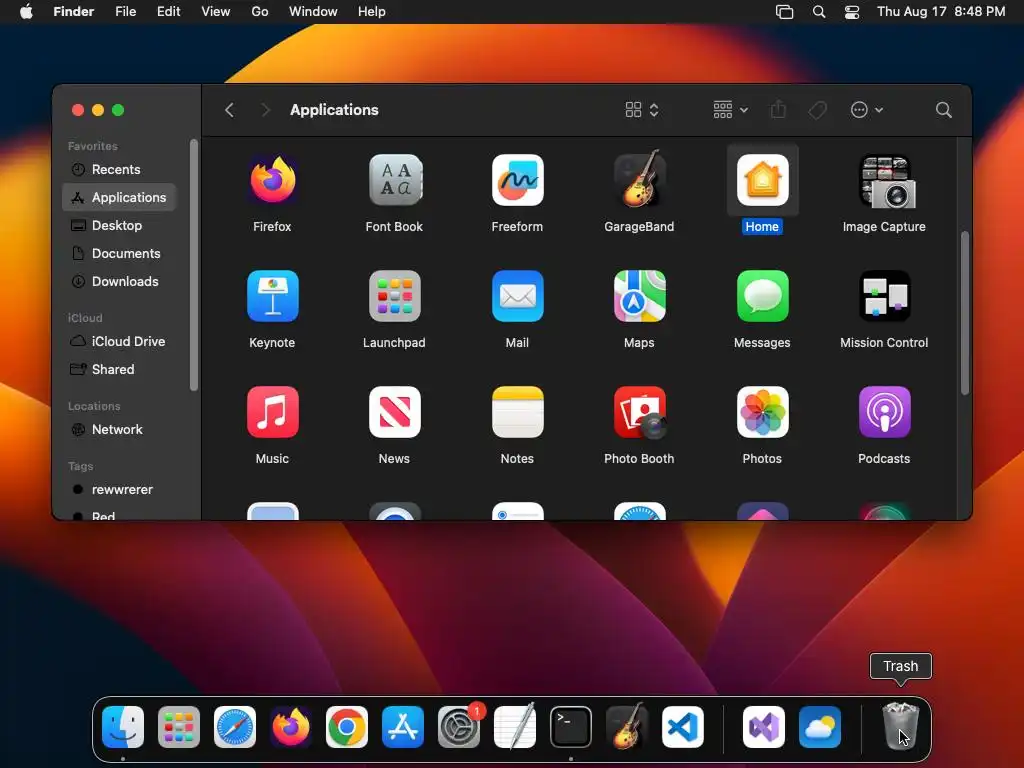Image resolution: width=1024 pixels, height=768 pixels.
Task: Open TextEdit from the Dock
Action: [515, 727]
